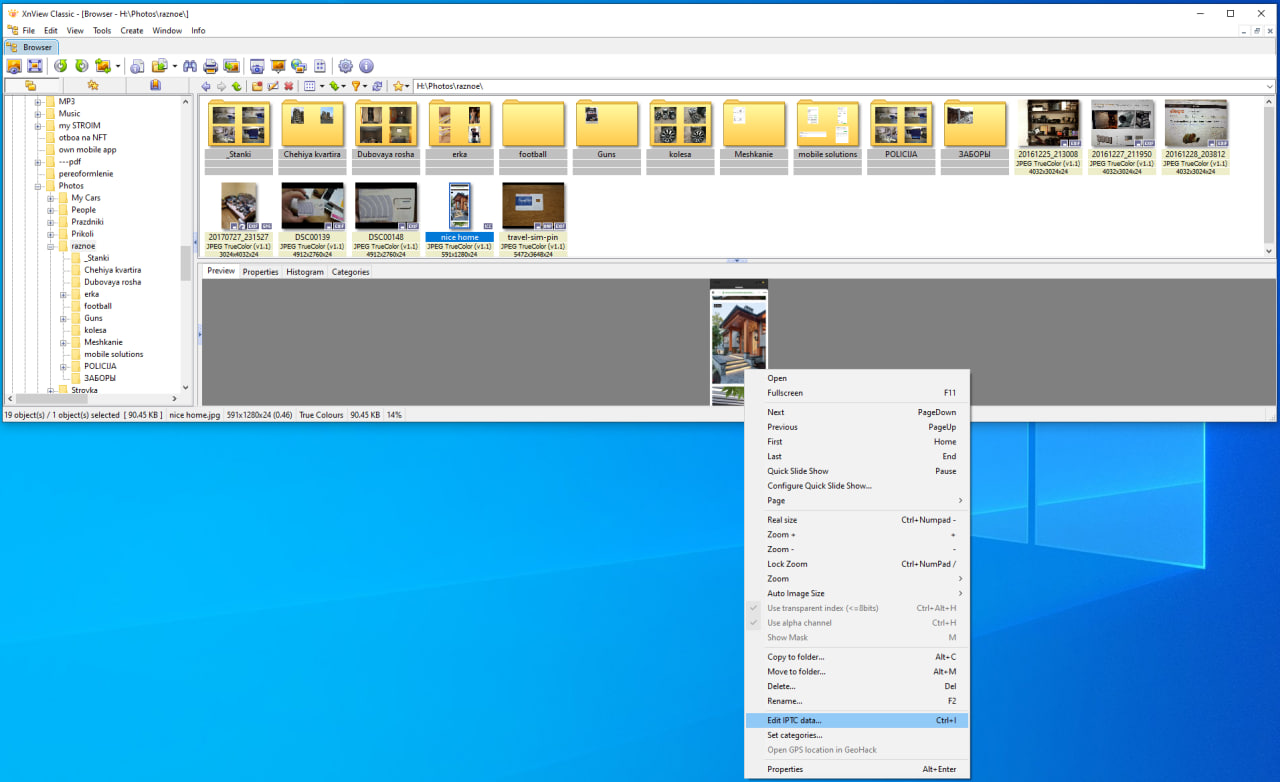Click the yellow star favorites icon
The height and width of the screenshot is (782, 1280).
pyautogui.click(x=398, y=86)
